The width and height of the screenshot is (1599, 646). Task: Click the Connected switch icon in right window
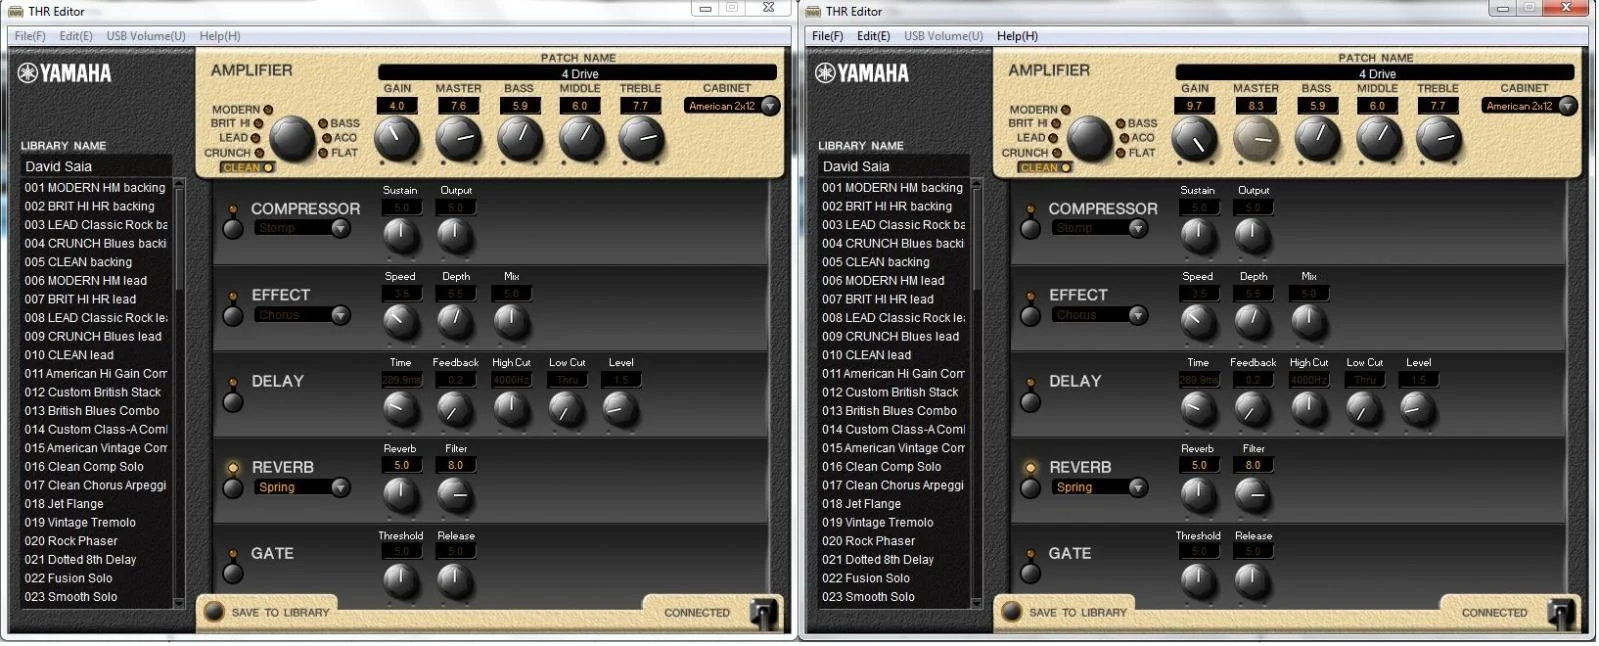[x=1561, y=612]
